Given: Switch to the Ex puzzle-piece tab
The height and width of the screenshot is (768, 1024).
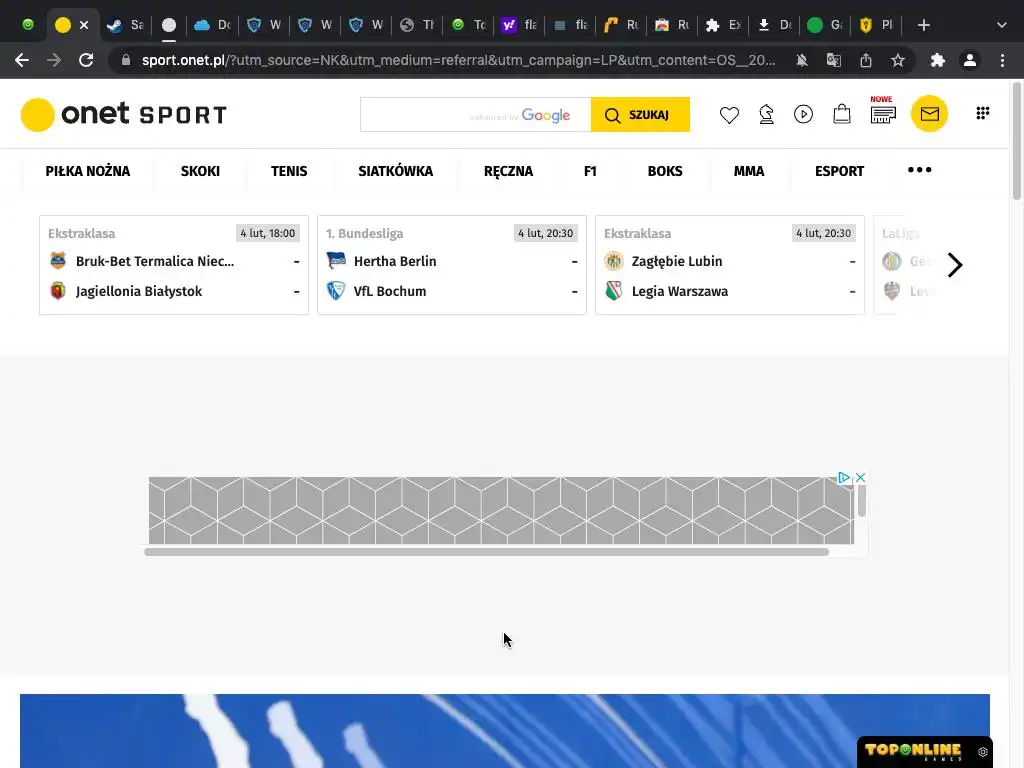Looking at the screenshot, I should point(723,25).
